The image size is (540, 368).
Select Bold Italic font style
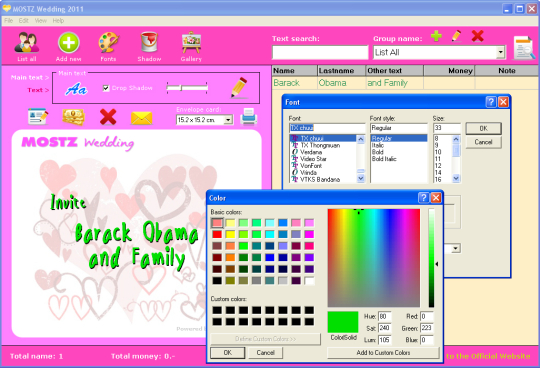tap(384, 159)
